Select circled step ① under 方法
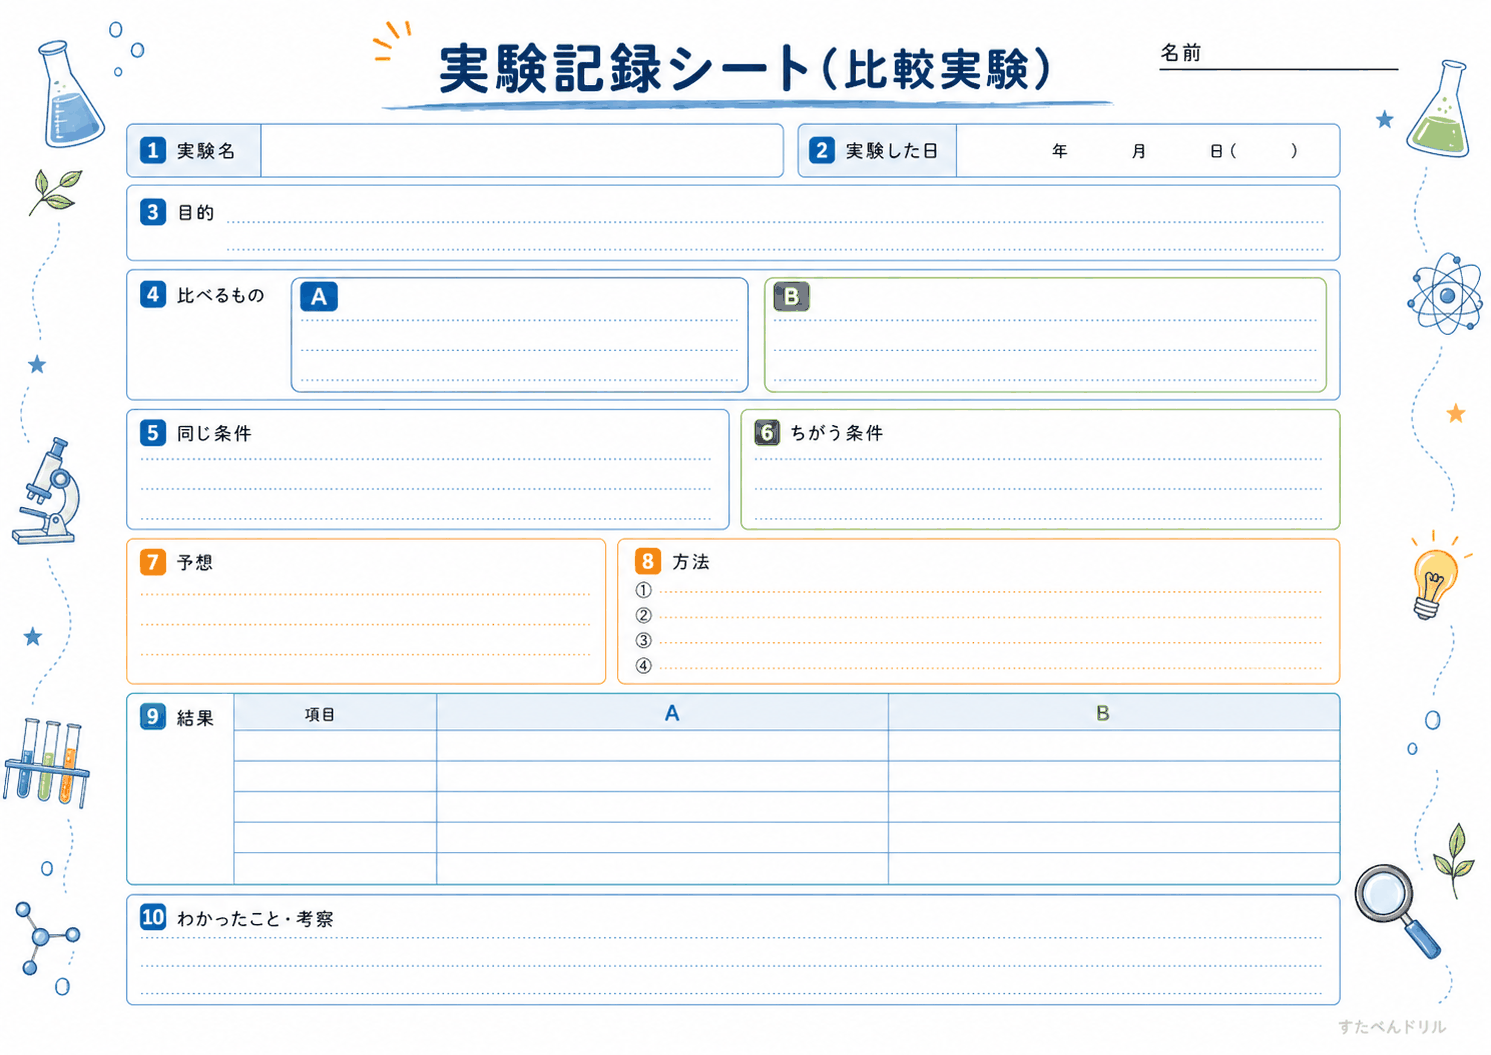Screen dimensions: 1491x1055 (643, 590)
